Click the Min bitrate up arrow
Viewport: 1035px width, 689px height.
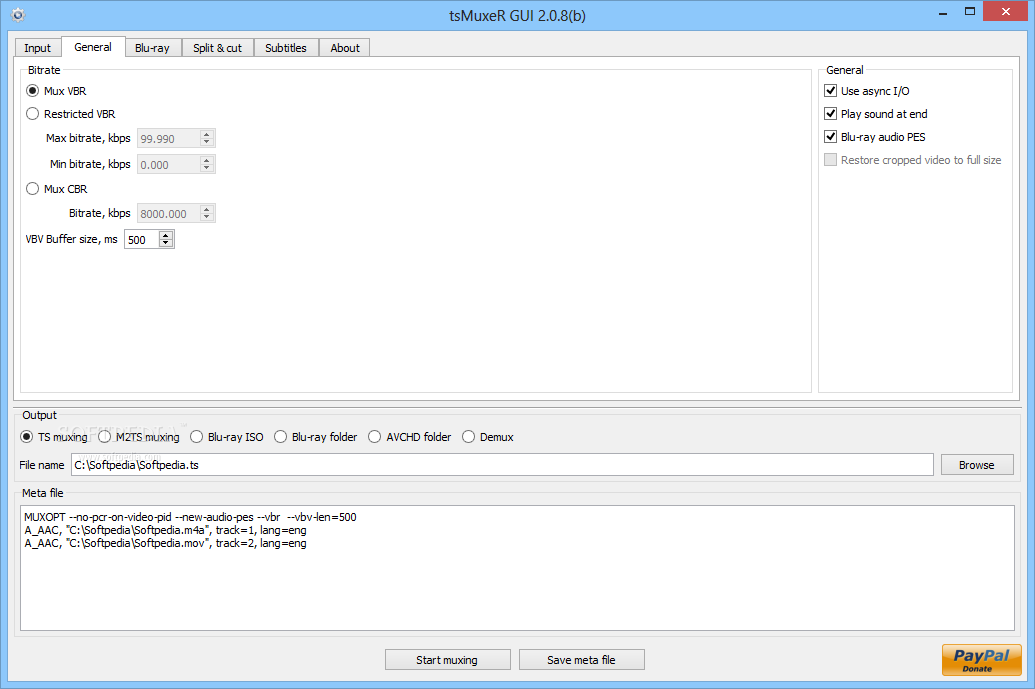pos(207,160)
